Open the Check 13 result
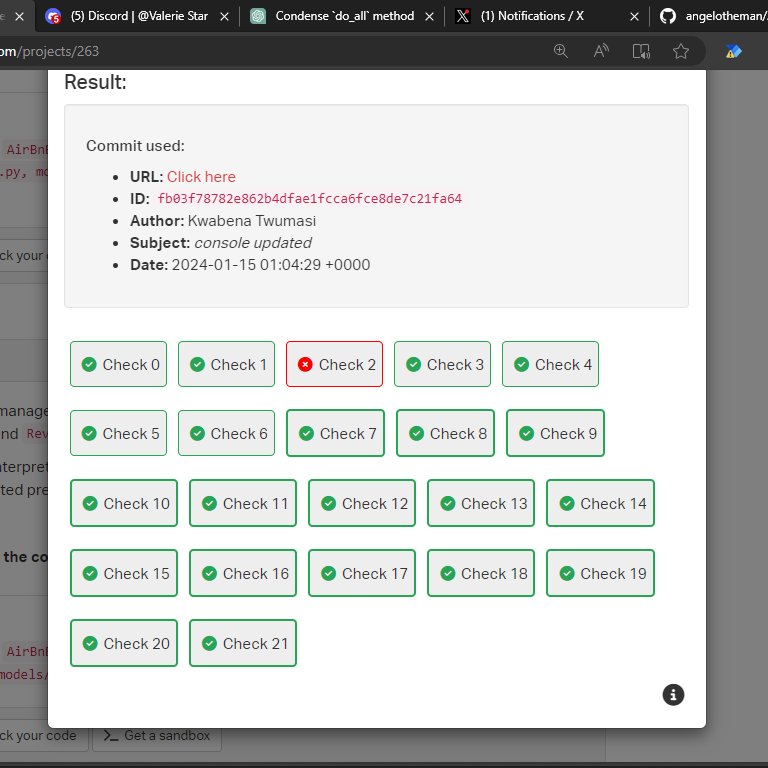The image size is (768, 768). click(481, 503)
